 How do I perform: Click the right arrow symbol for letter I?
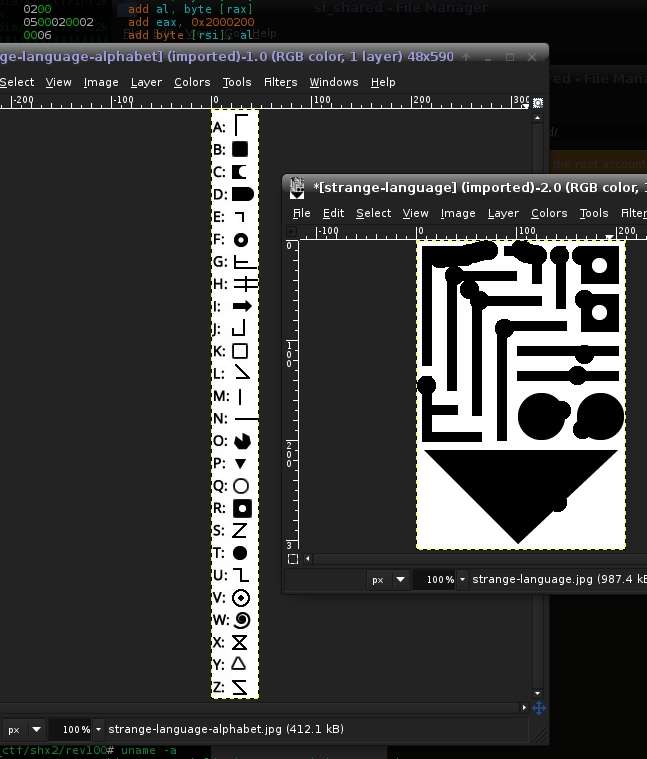pos(241,306)
